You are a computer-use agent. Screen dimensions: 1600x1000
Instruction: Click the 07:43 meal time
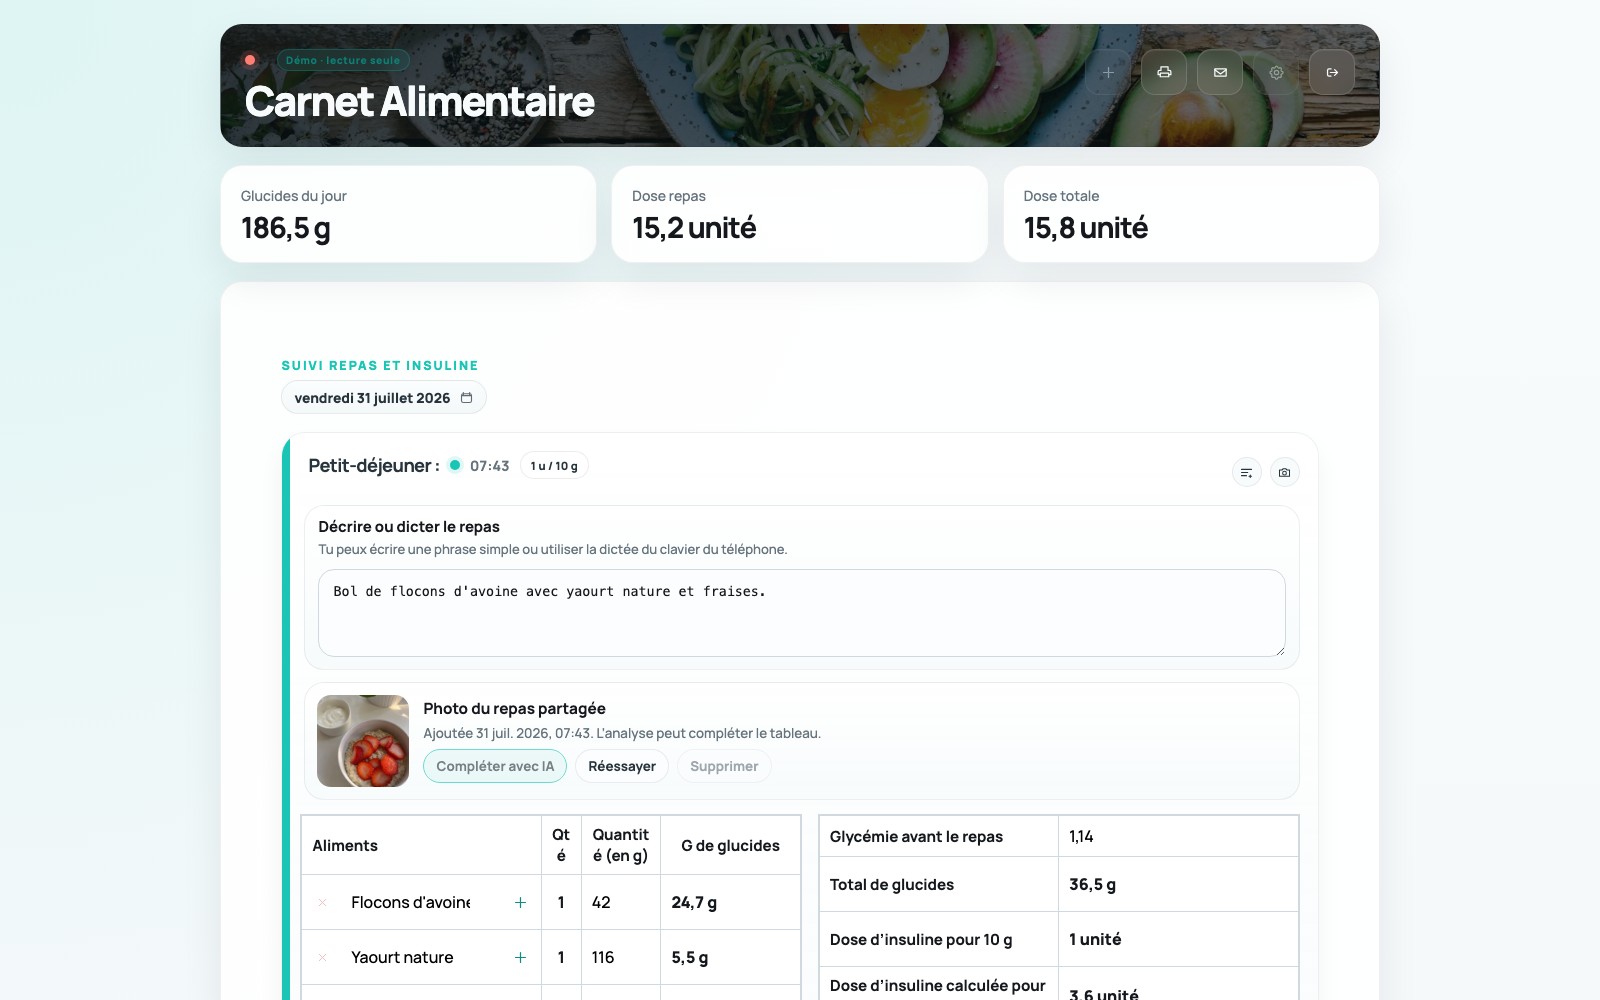(489, 466)
